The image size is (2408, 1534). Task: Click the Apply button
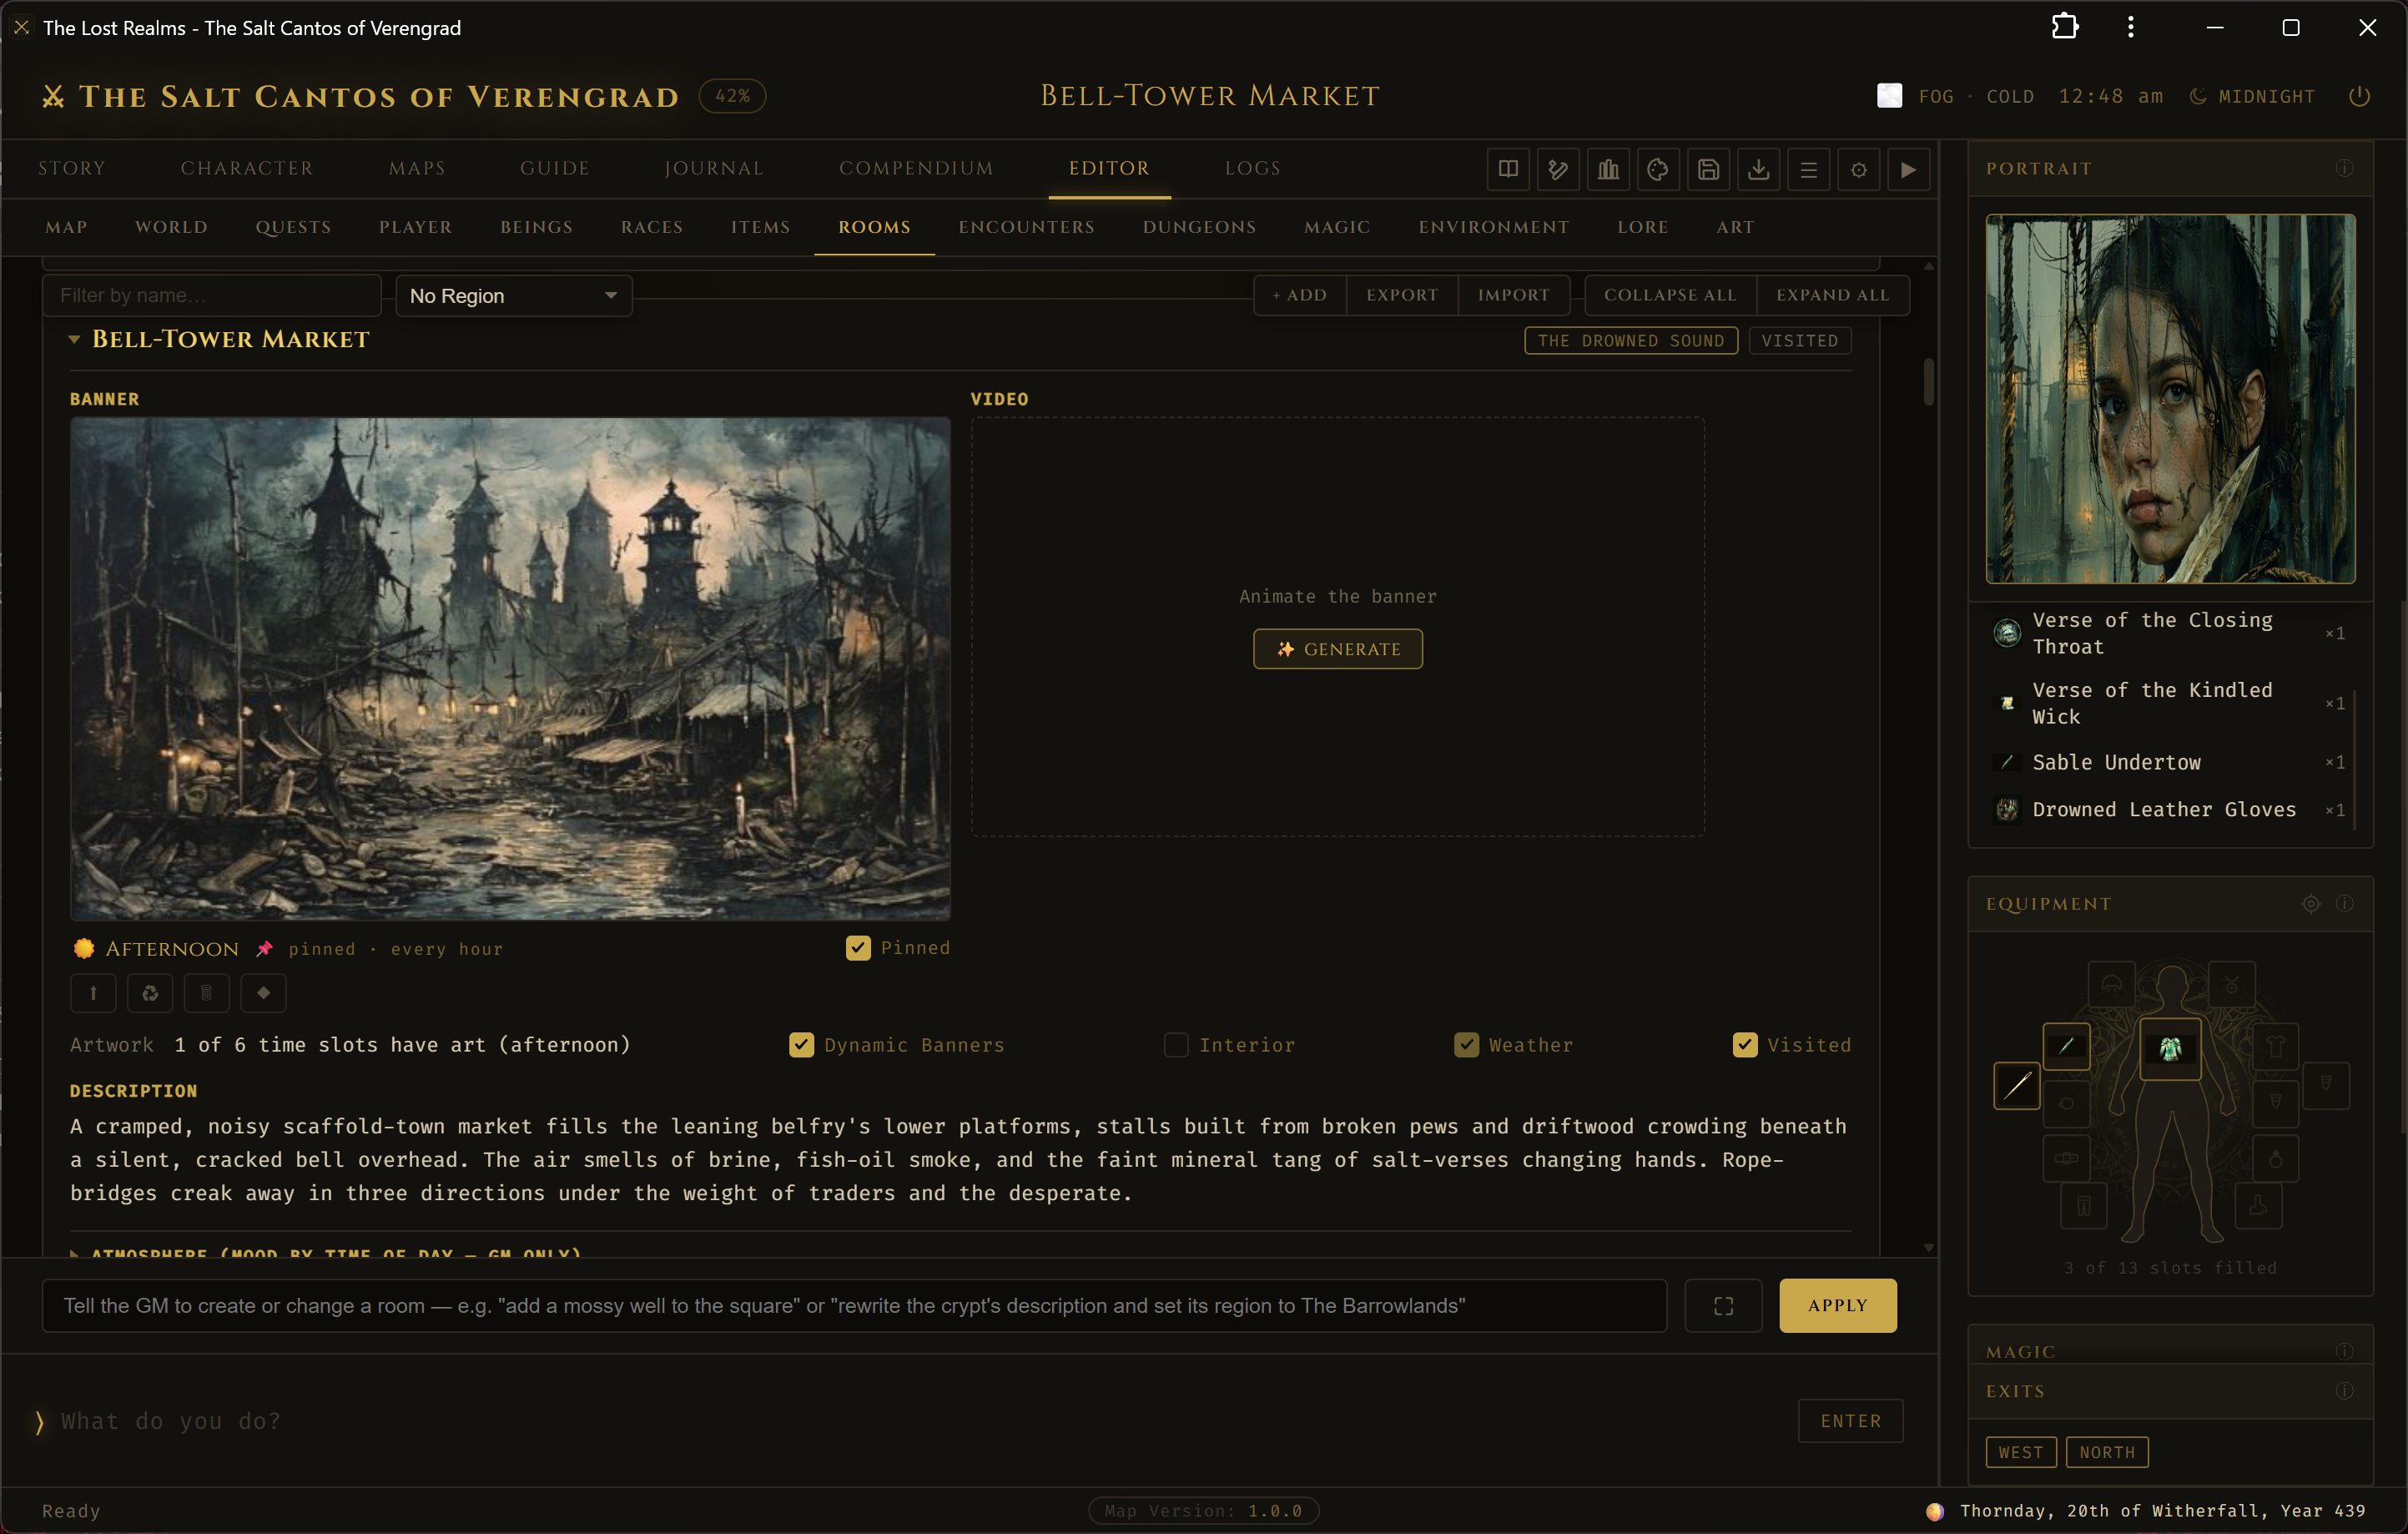[x=1837, y=1306]
